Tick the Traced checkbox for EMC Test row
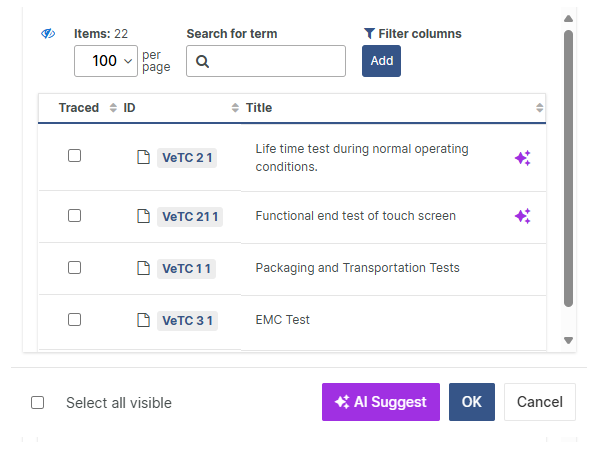Screen dimensions: 600x450 74,320
